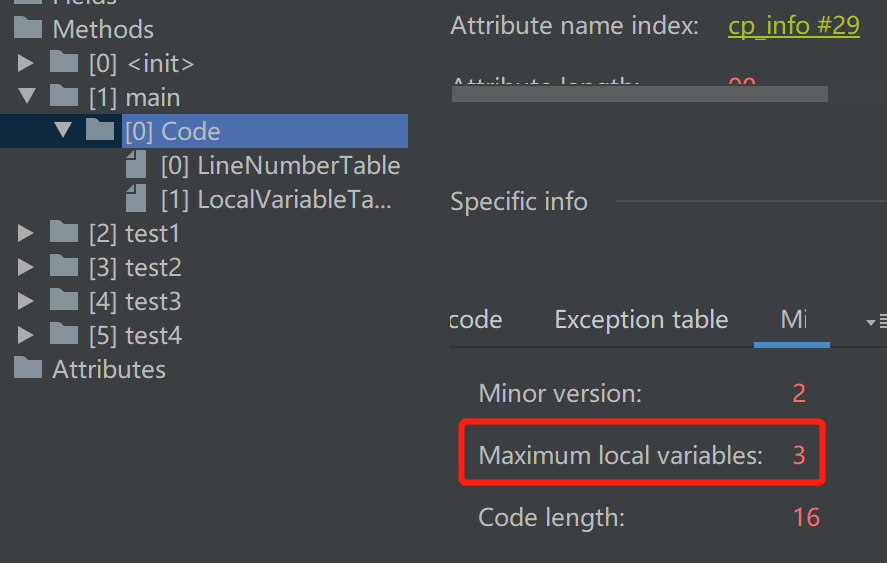Click the Specific info heading
Screen dimensions: 887x563
point(519,201)
